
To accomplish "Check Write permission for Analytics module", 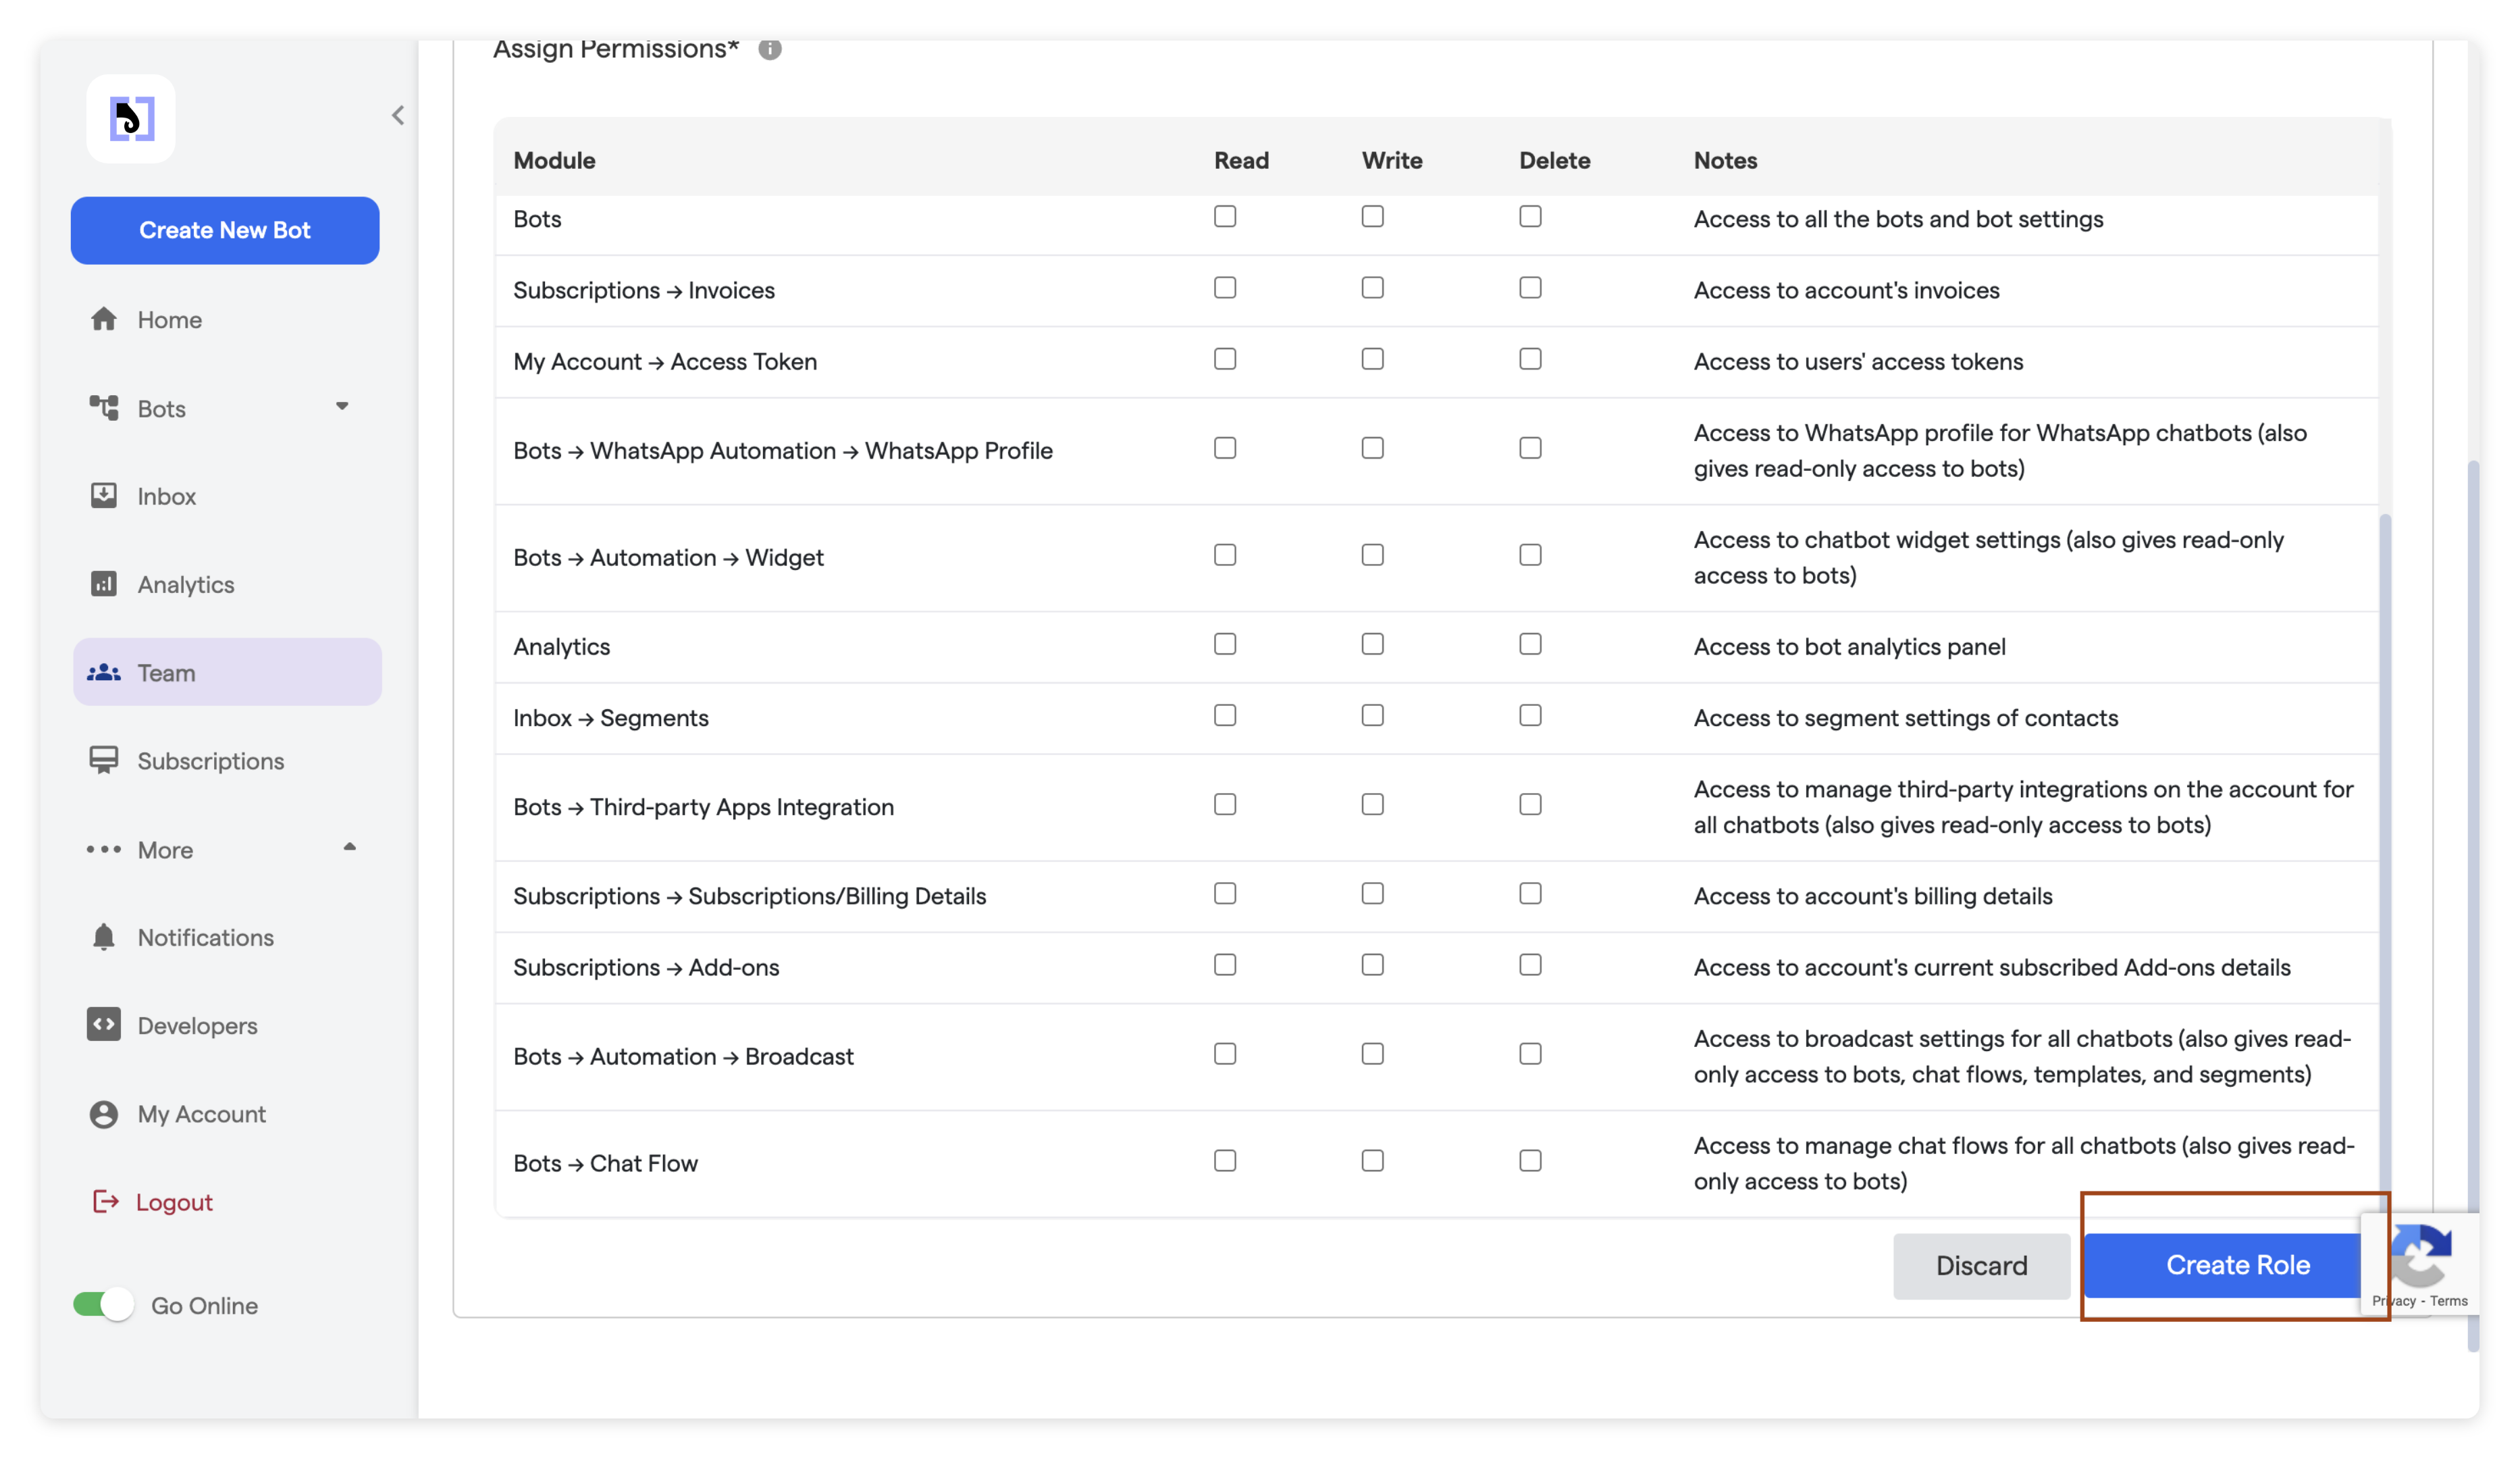I will point(1372,644).
